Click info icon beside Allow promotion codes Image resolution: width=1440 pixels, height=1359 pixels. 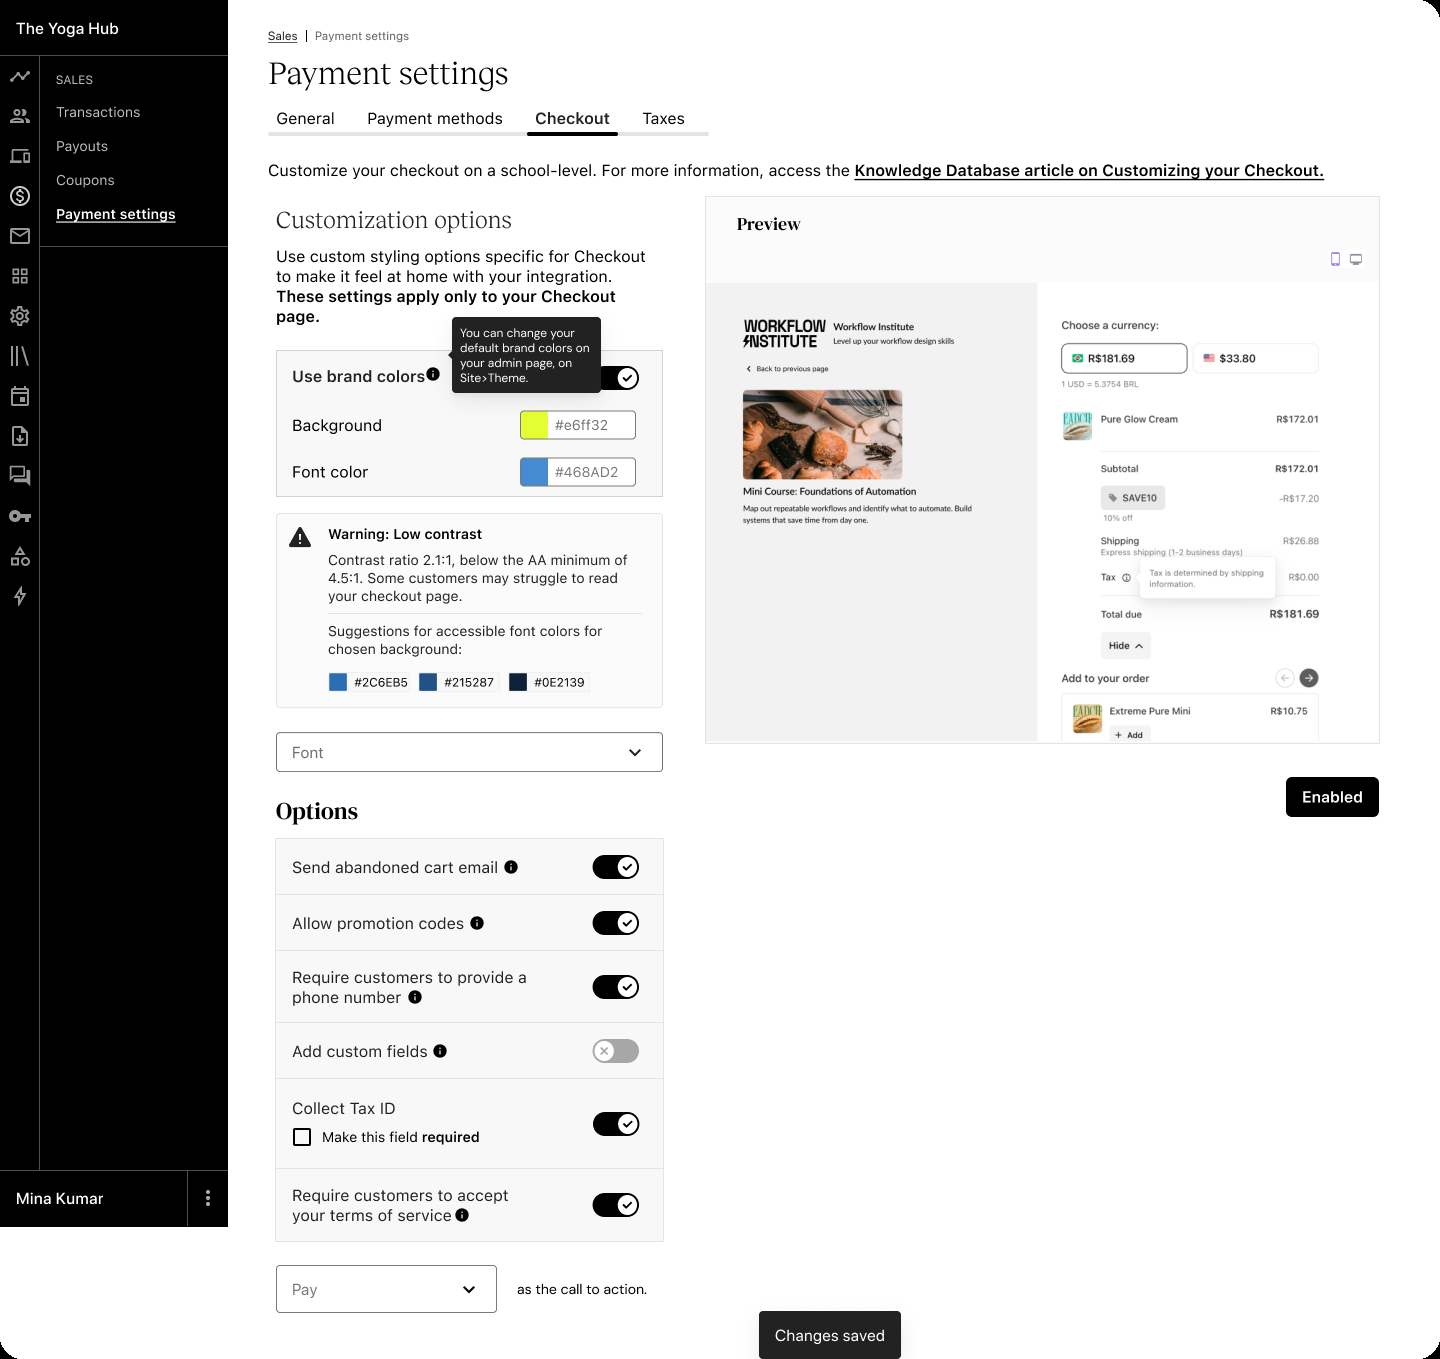[477, 923]
